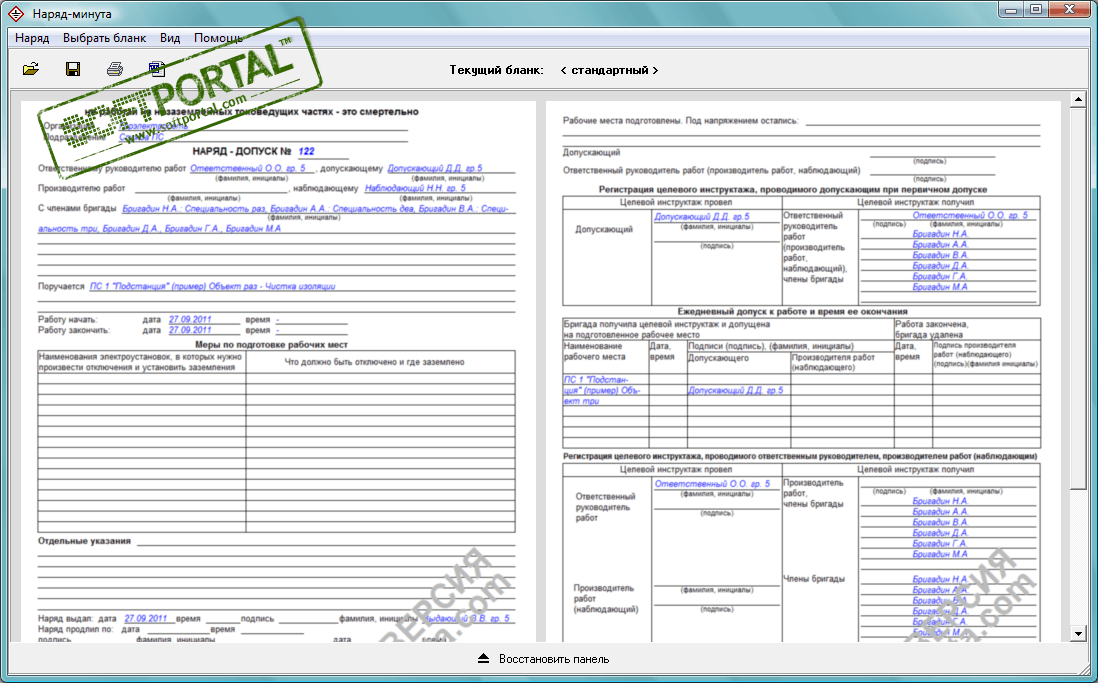Open the Выбрать бланк menu
The width and height of the screenshot is (1098, 683).
[x=104, y=38]
